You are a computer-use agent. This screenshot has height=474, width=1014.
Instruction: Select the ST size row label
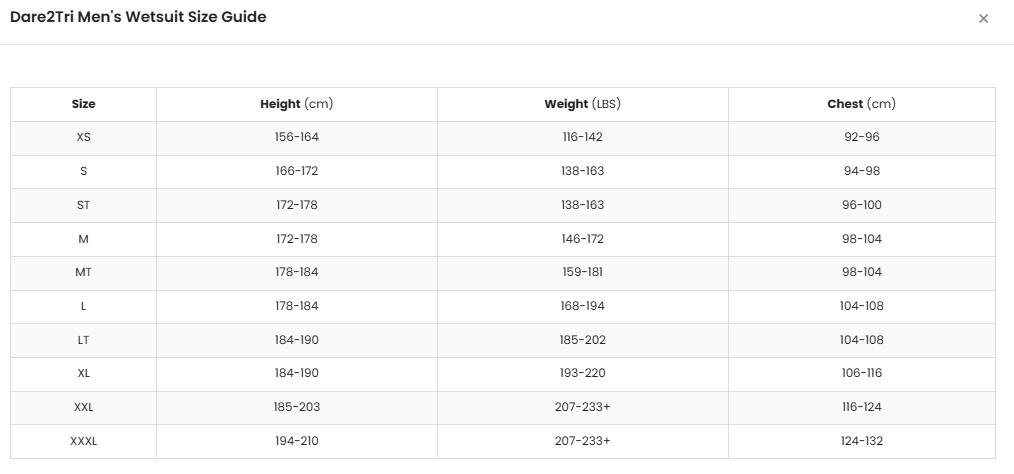[83, 205]
